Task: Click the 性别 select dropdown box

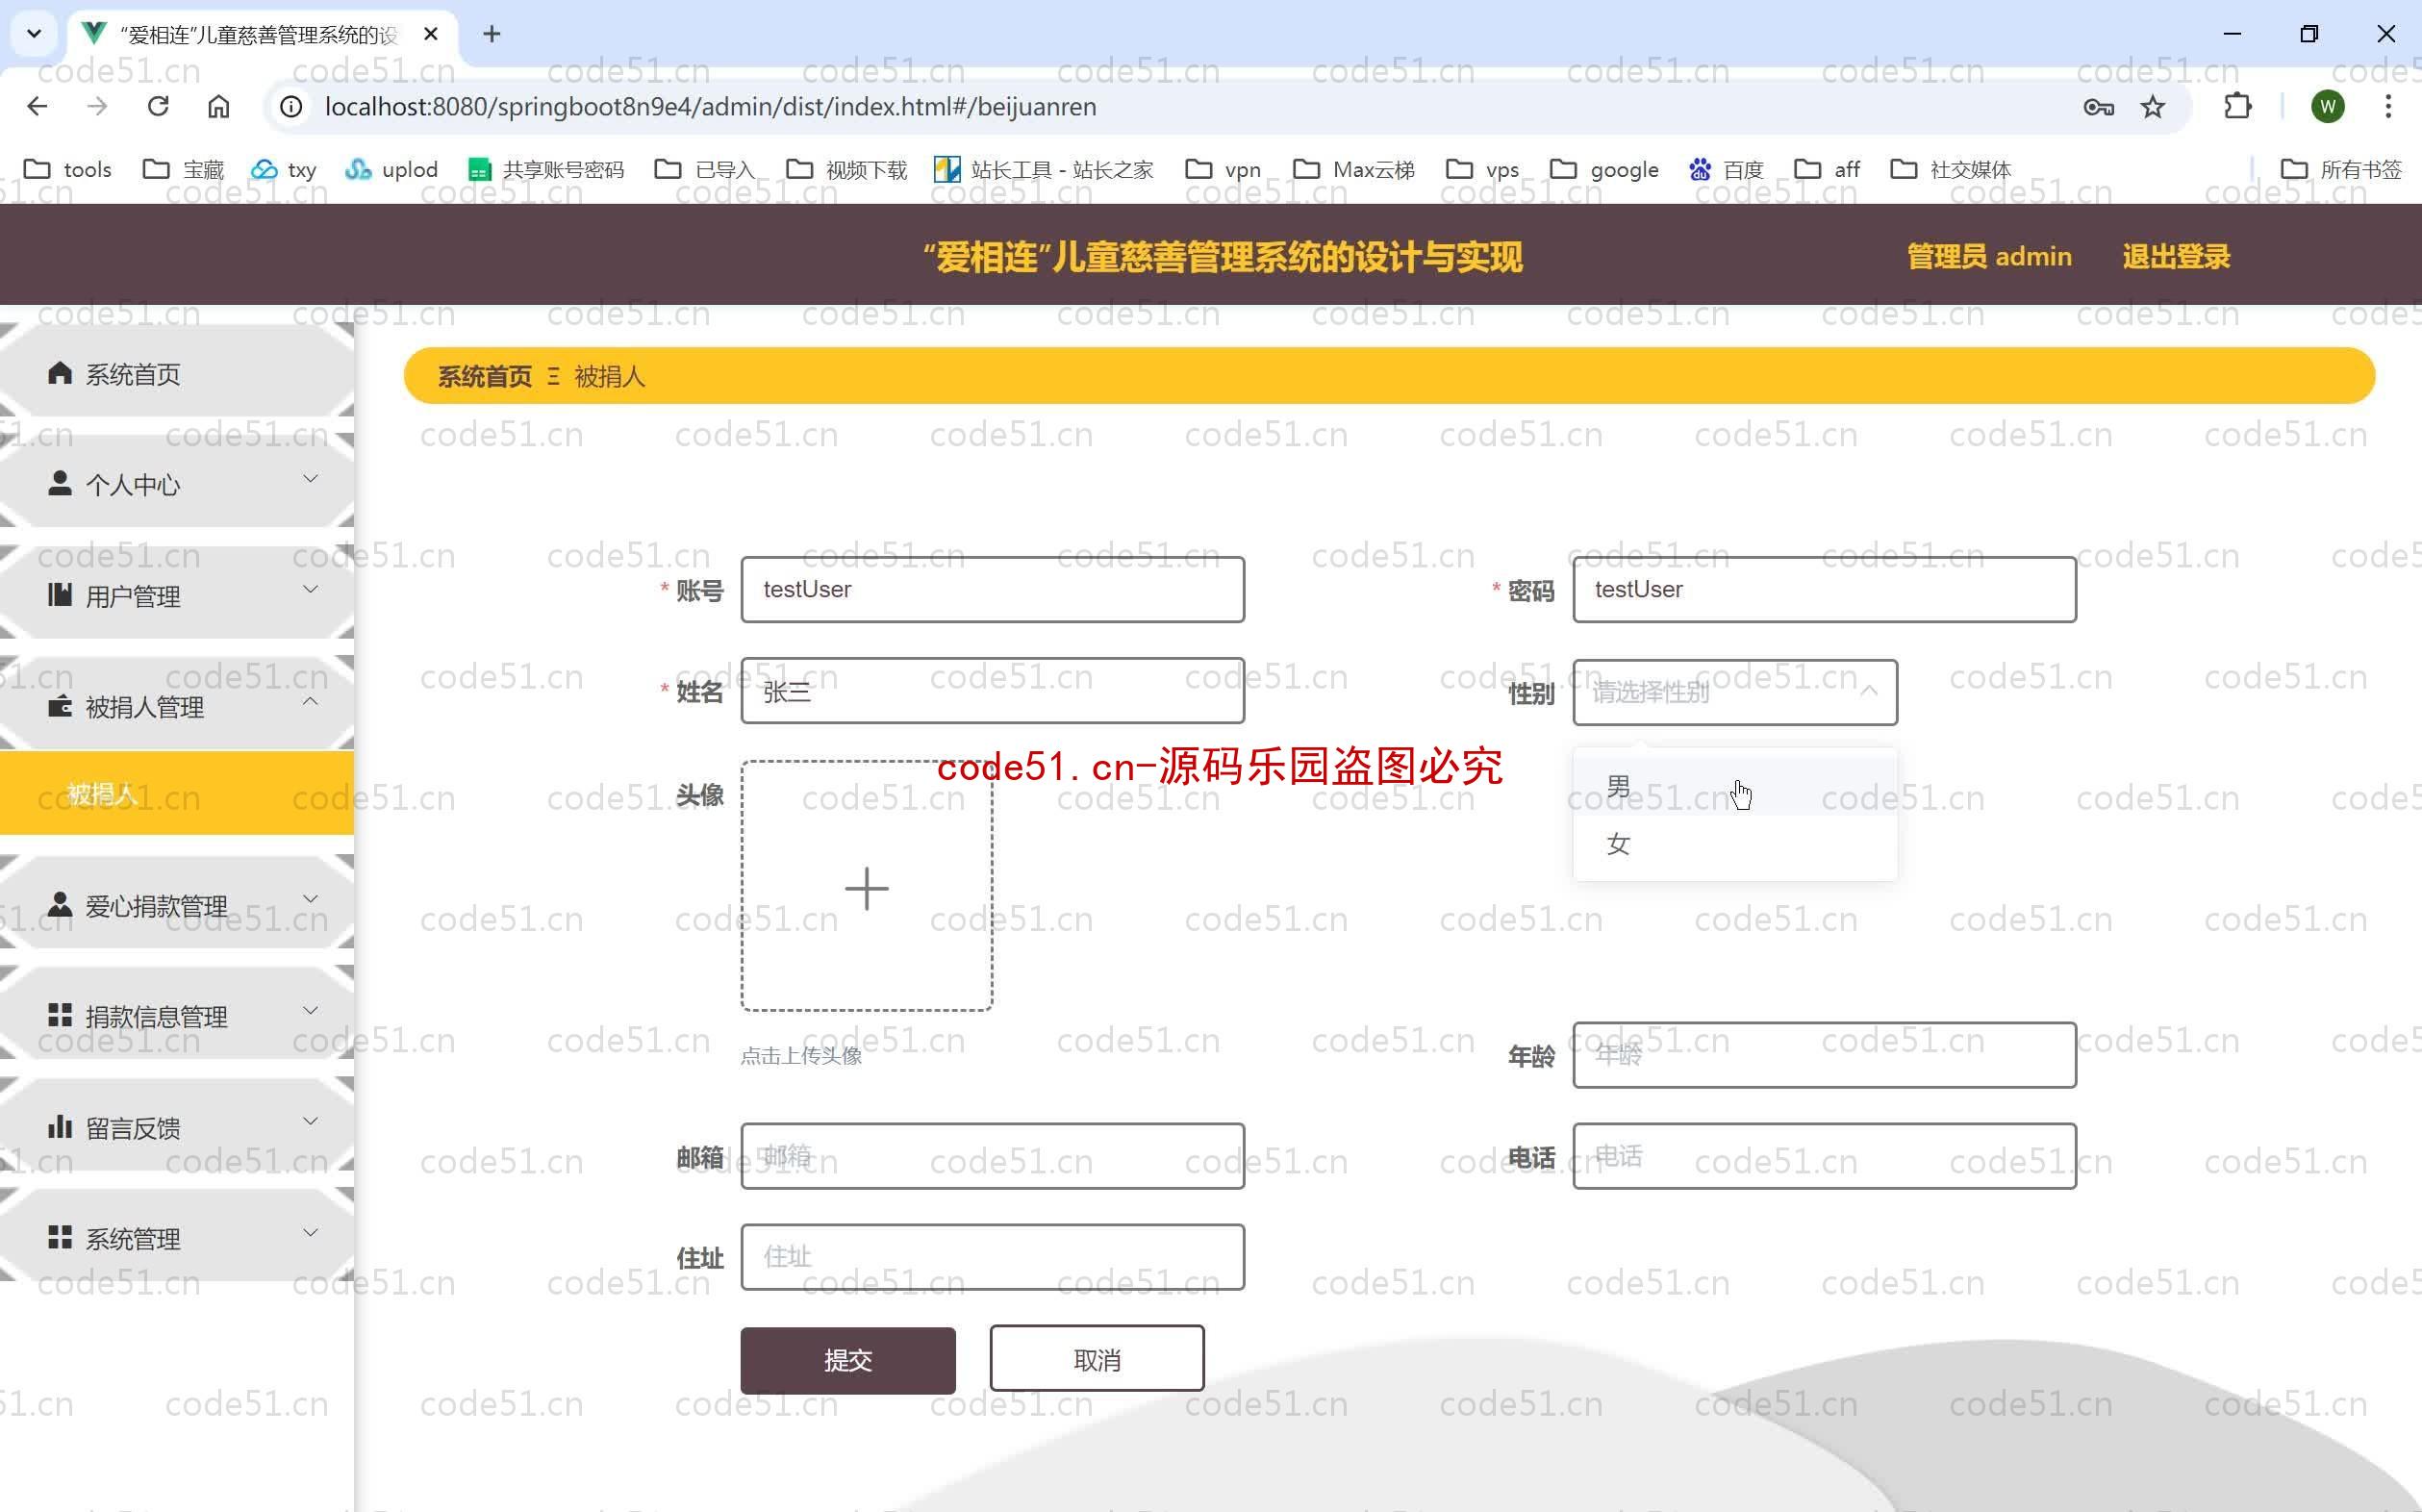Action: click(1734, 692)
